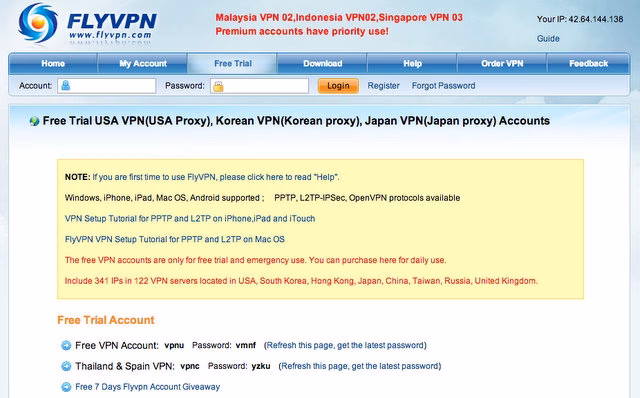The height and width of the screenshot is (398, 640).
Task: Click the Windows, iPhone, iPad supported protocols line
Action: (262, 198)
